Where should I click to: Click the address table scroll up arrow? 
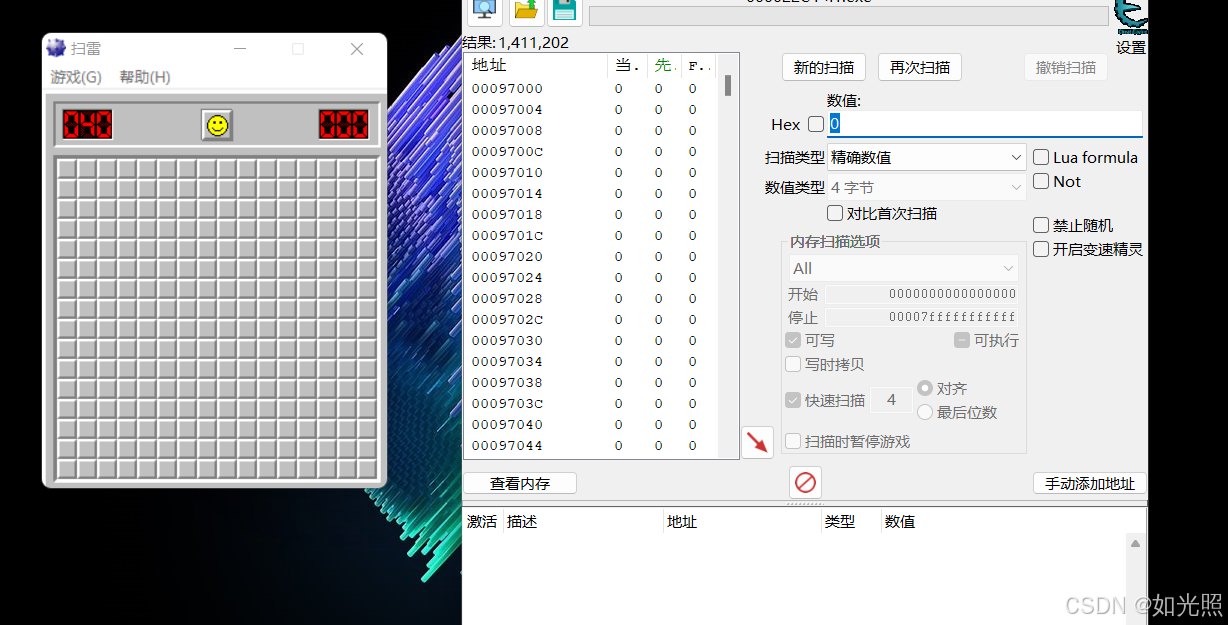click(x=1135, y=543)
